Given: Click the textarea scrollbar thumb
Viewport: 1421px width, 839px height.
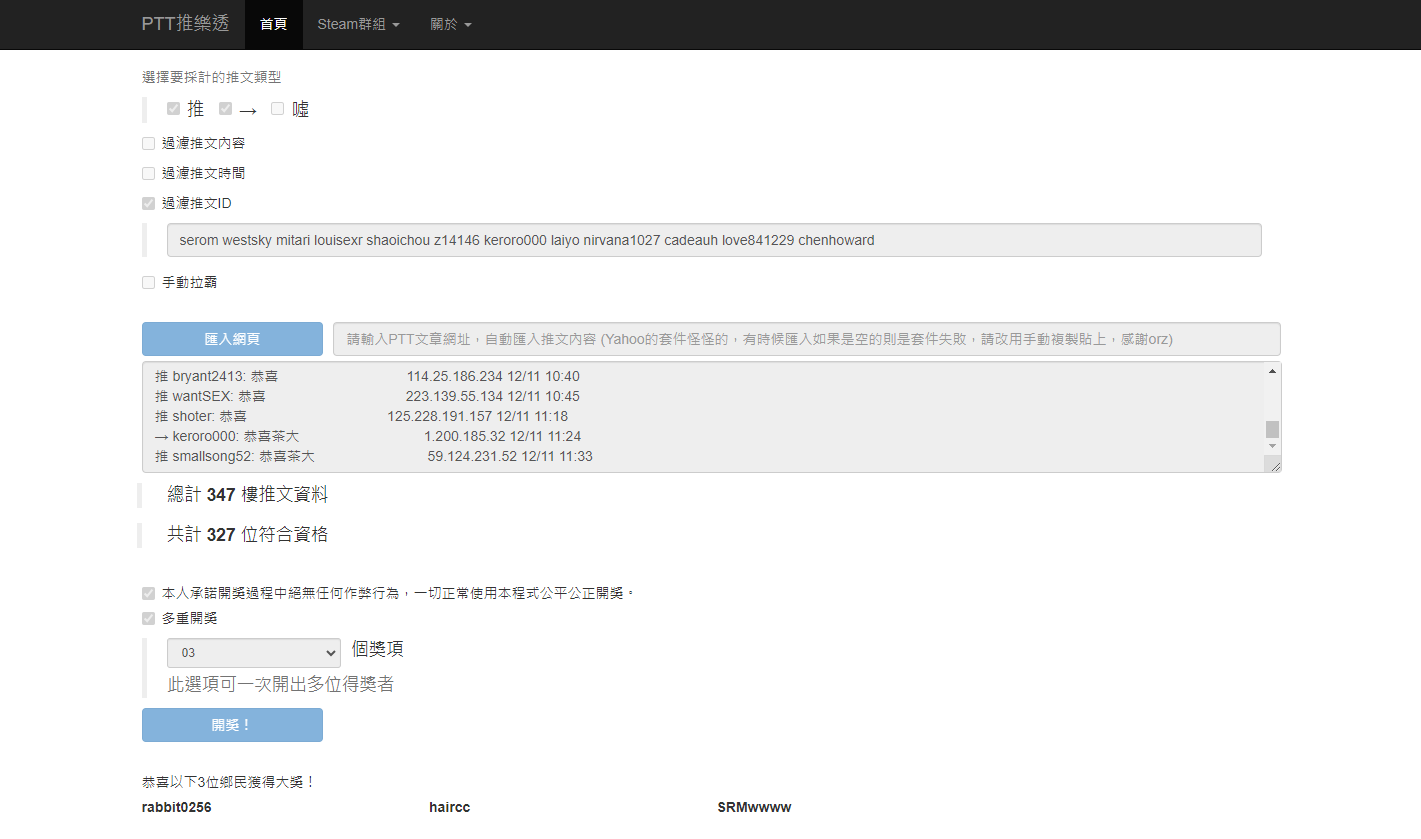Looking at the screenshot, I should [x=1273, y=429].
